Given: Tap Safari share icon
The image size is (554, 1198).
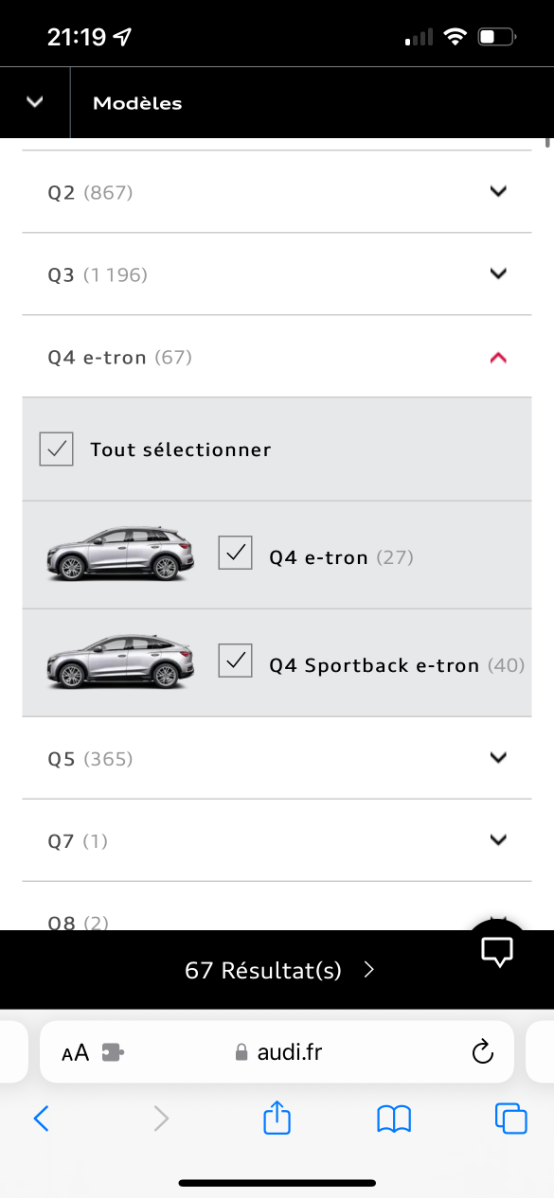Looking at the screenshot, I should tap(277, 1119).
